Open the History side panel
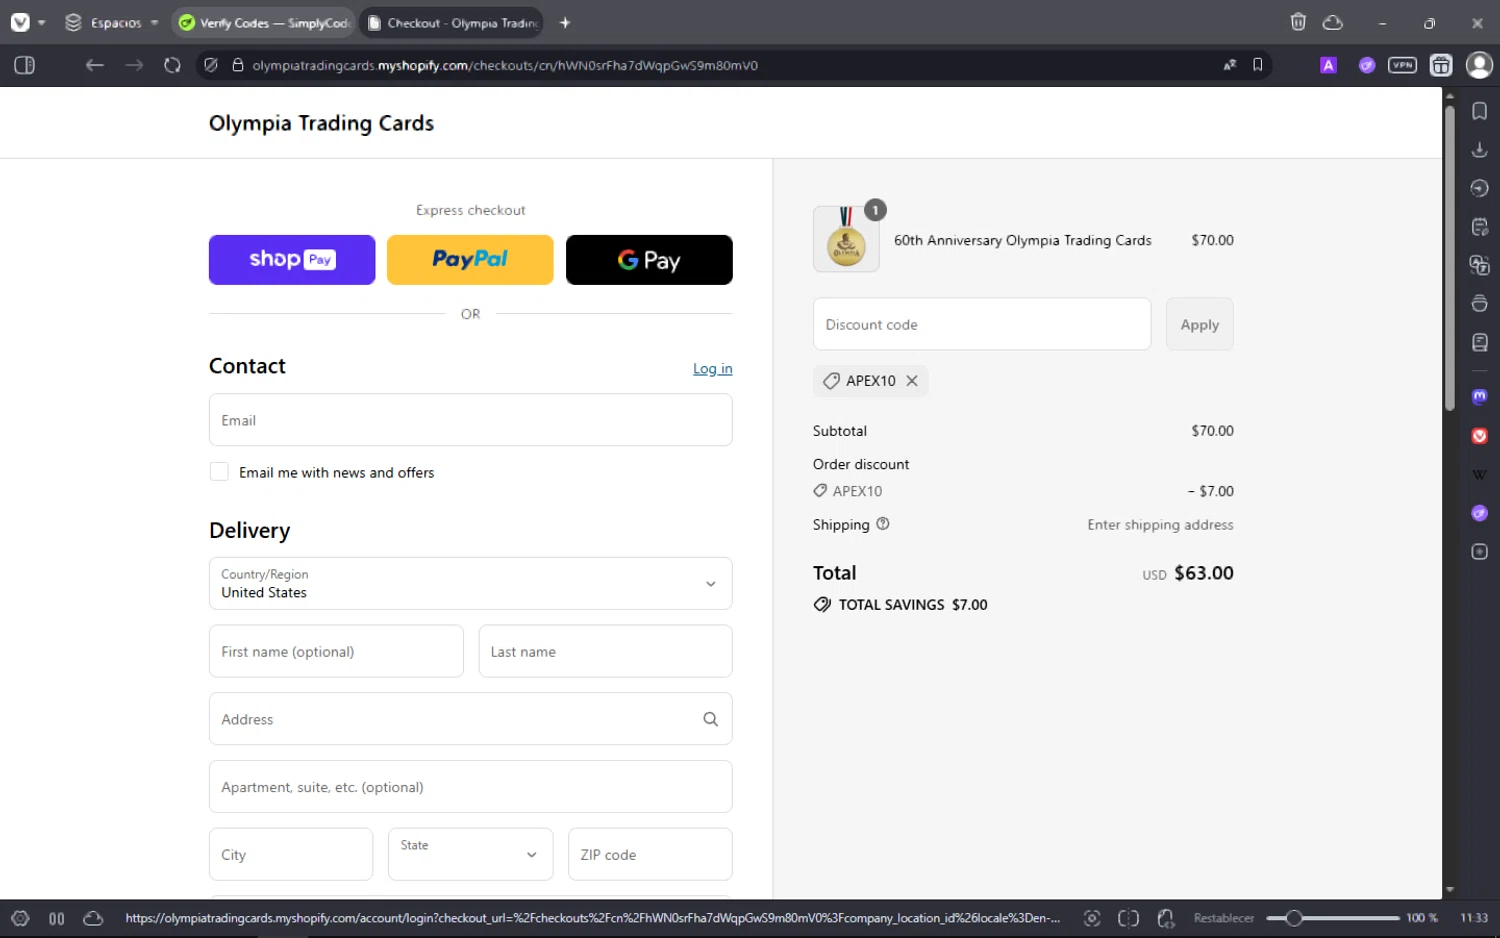The image size is (1500, 938). coord(1480,188)
